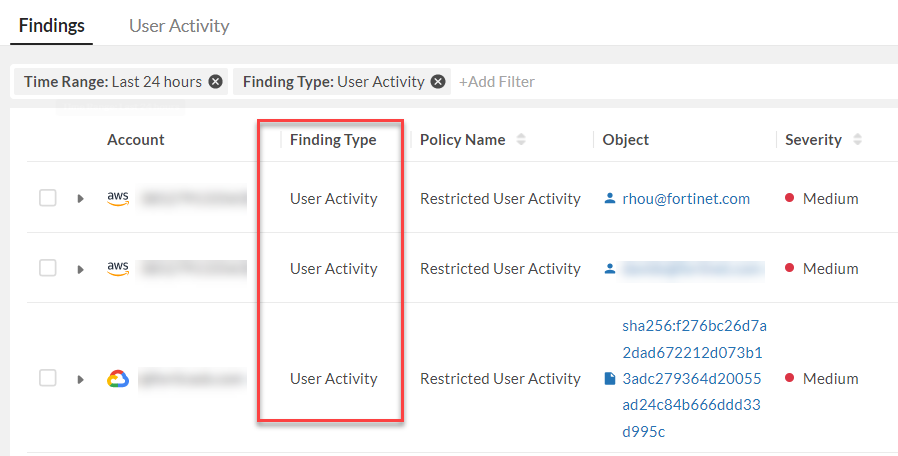This screenshot has height=456, width=898.
Task: Open the rhou@fortinet.com object link
Action: coord(685,199)
